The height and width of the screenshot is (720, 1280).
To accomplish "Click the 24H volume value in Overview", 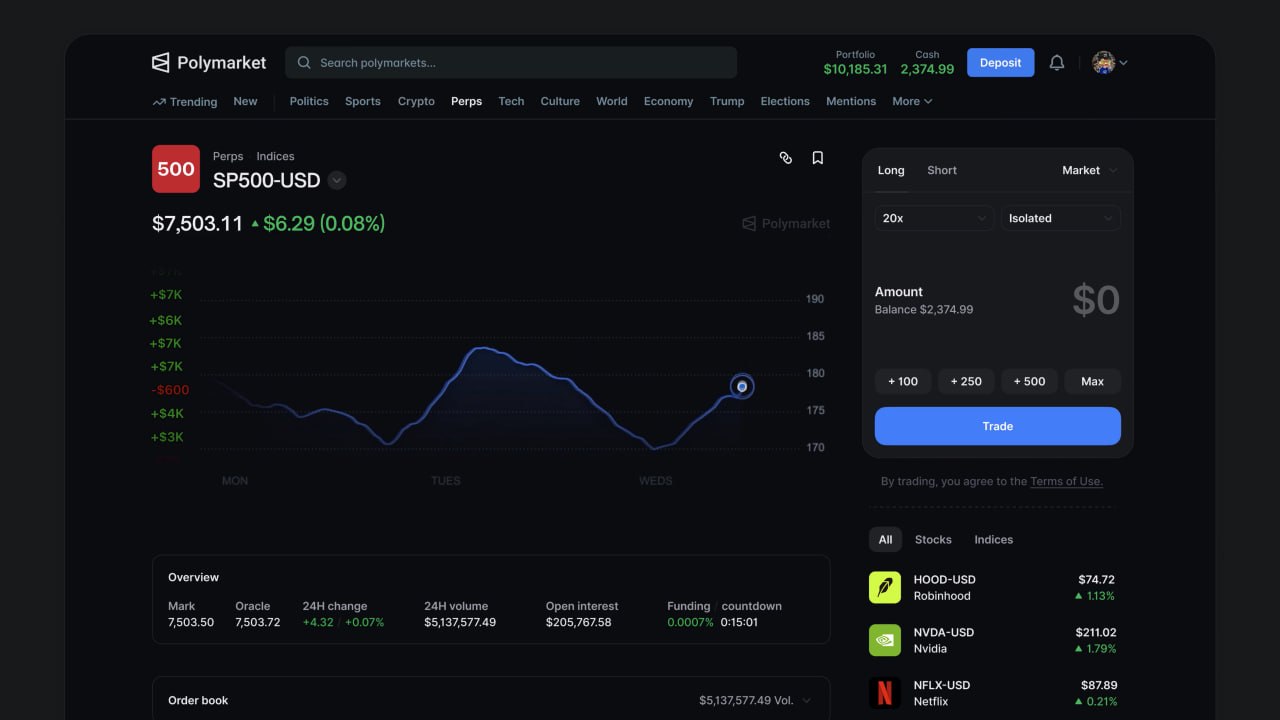I will click(460, 623).
